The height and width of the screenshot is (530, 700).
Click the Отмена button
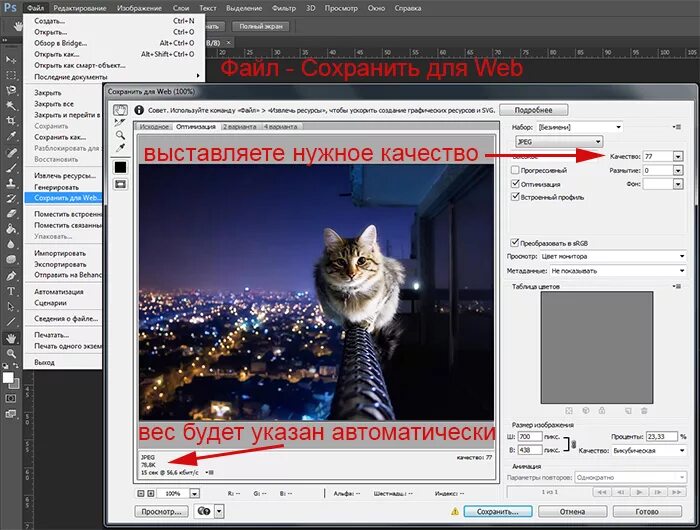pyautogui.click(x=572, y=511)
